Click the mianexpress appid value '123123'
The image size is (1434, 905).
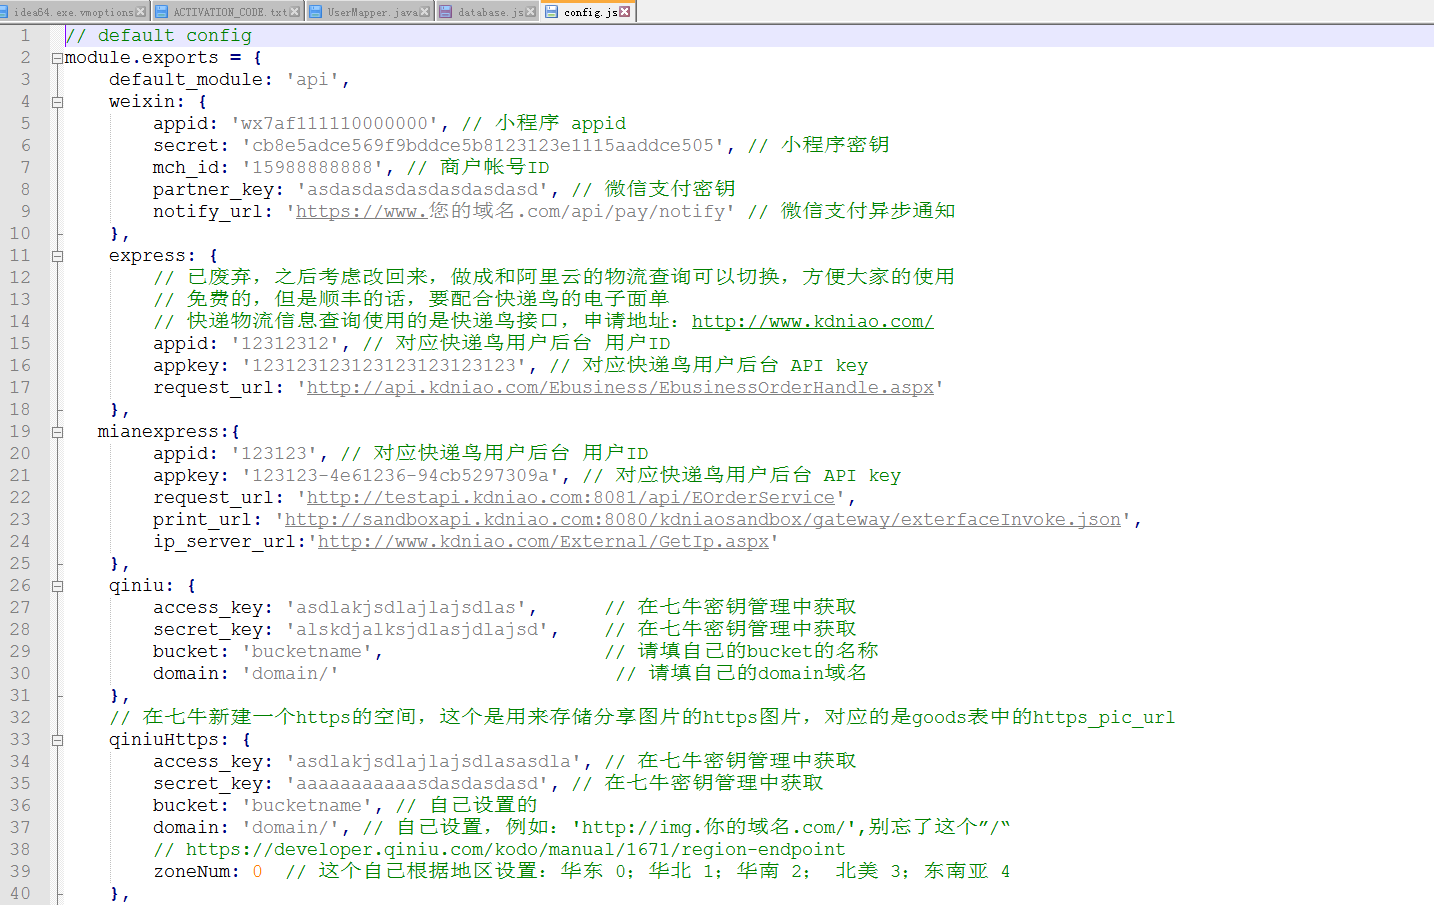tap(274, 453)
